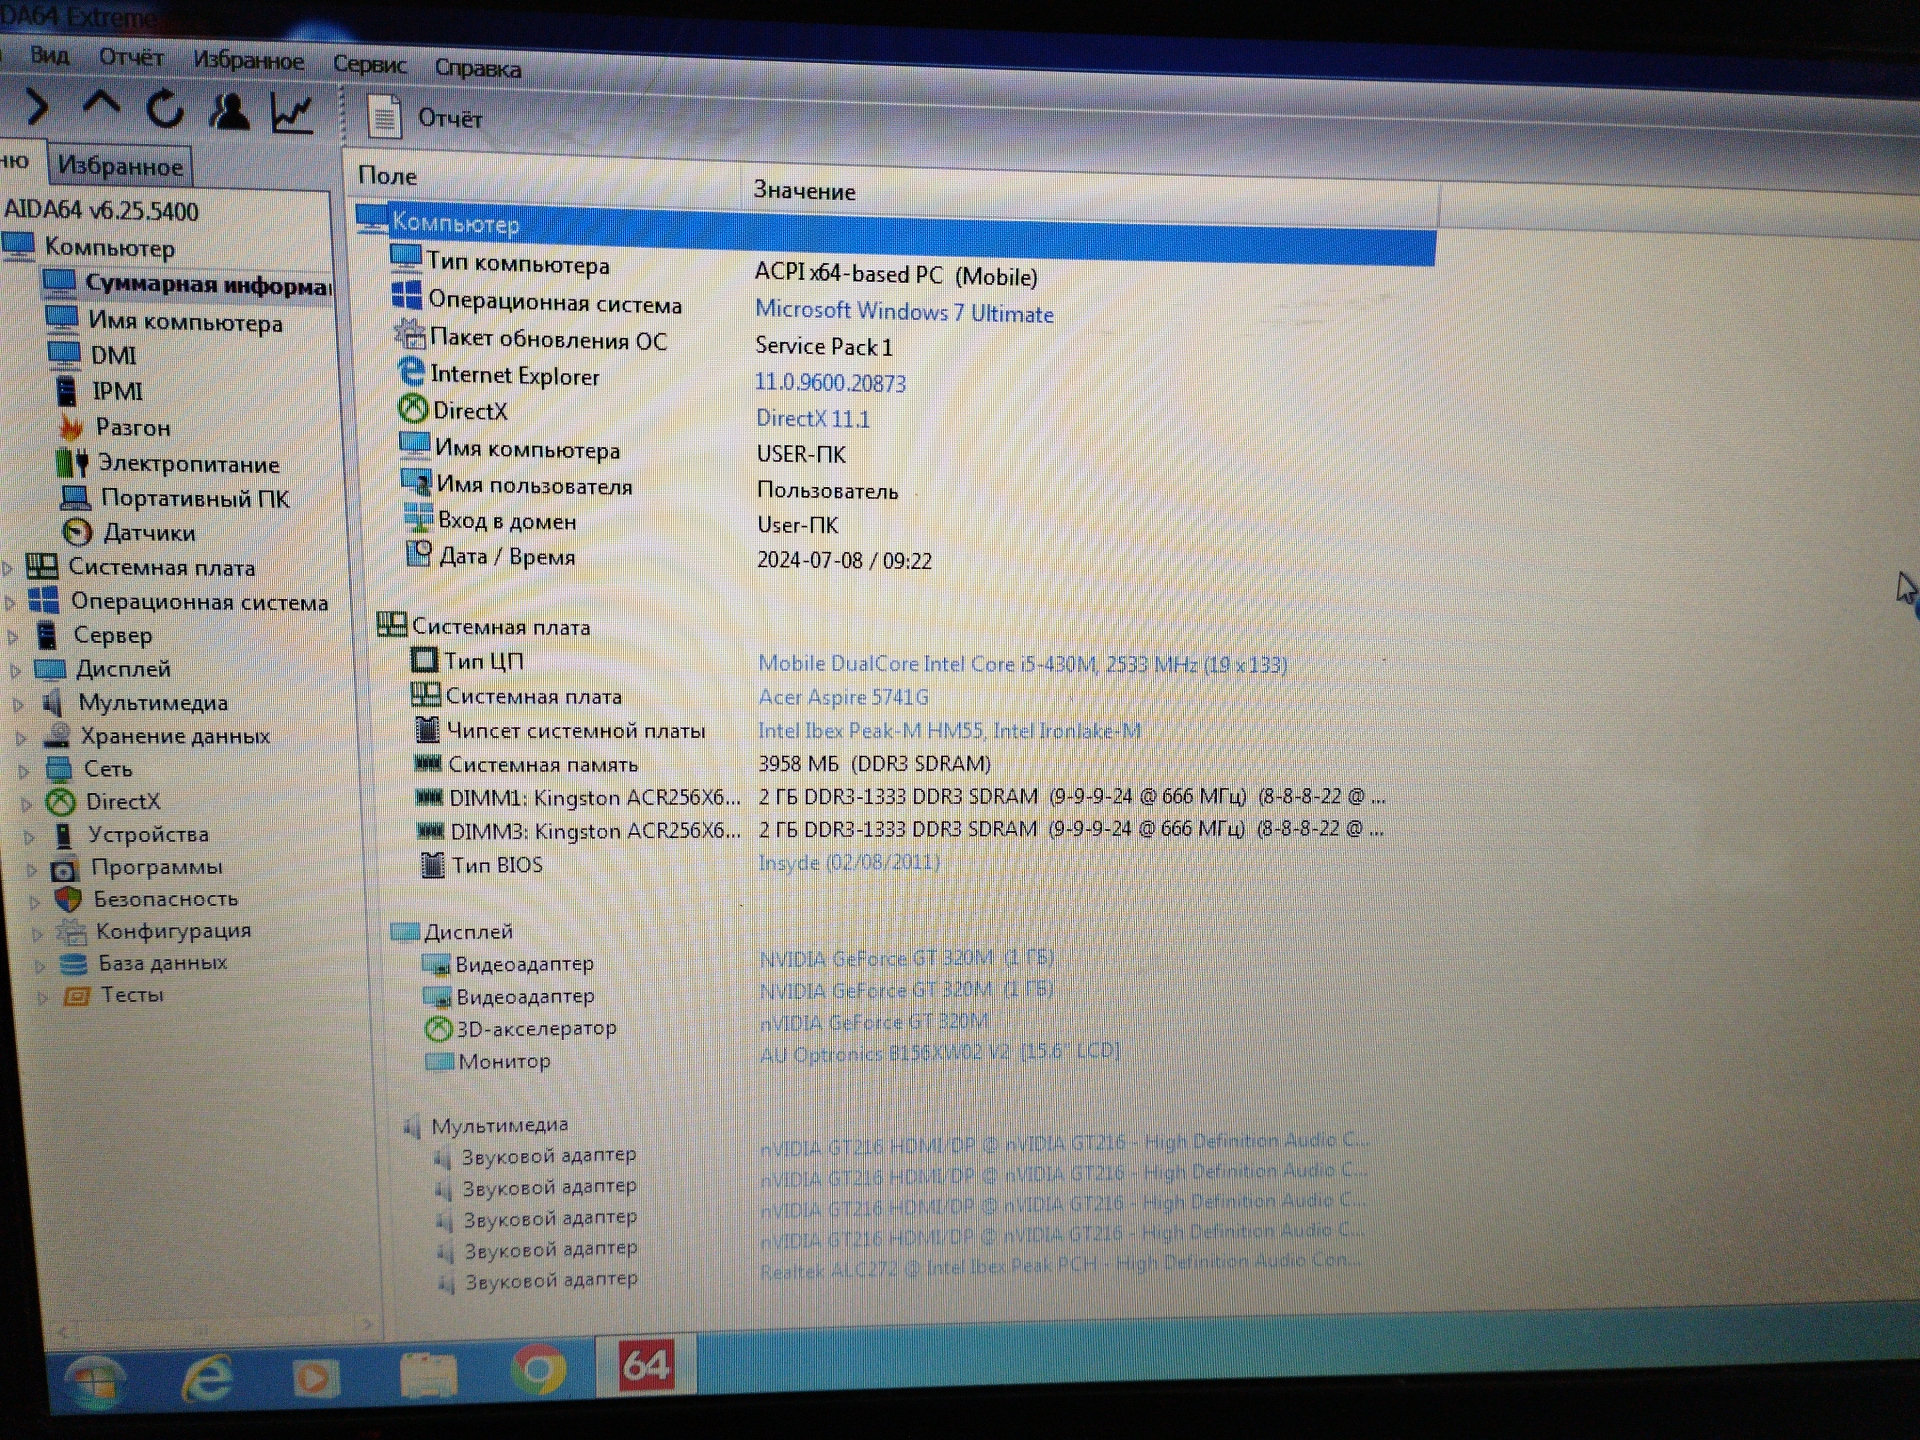The height and width of the screenshot is (1440, 1920).
Task: Open the Справка menu
Action: pyautogui.click(x=478, y=69)
